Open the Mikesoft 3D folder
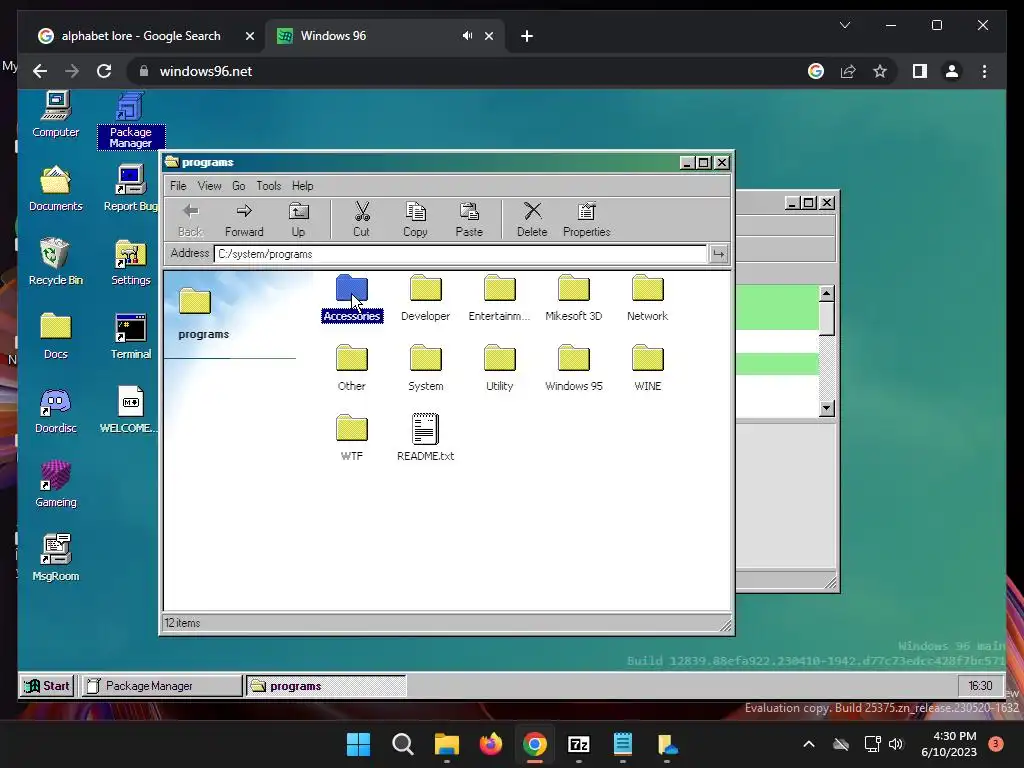This screenshot has width=1024, height=768. pyautogui.click(x=573, y=298)
